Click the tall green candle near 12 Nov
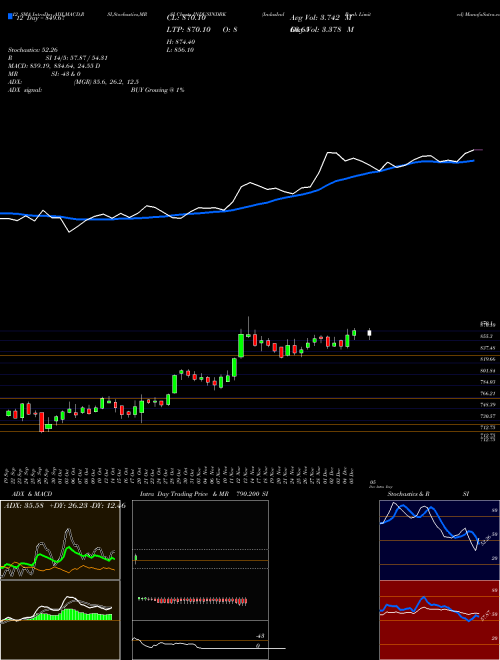Screen dimensions: 500x660 click(x=241, y=345)
